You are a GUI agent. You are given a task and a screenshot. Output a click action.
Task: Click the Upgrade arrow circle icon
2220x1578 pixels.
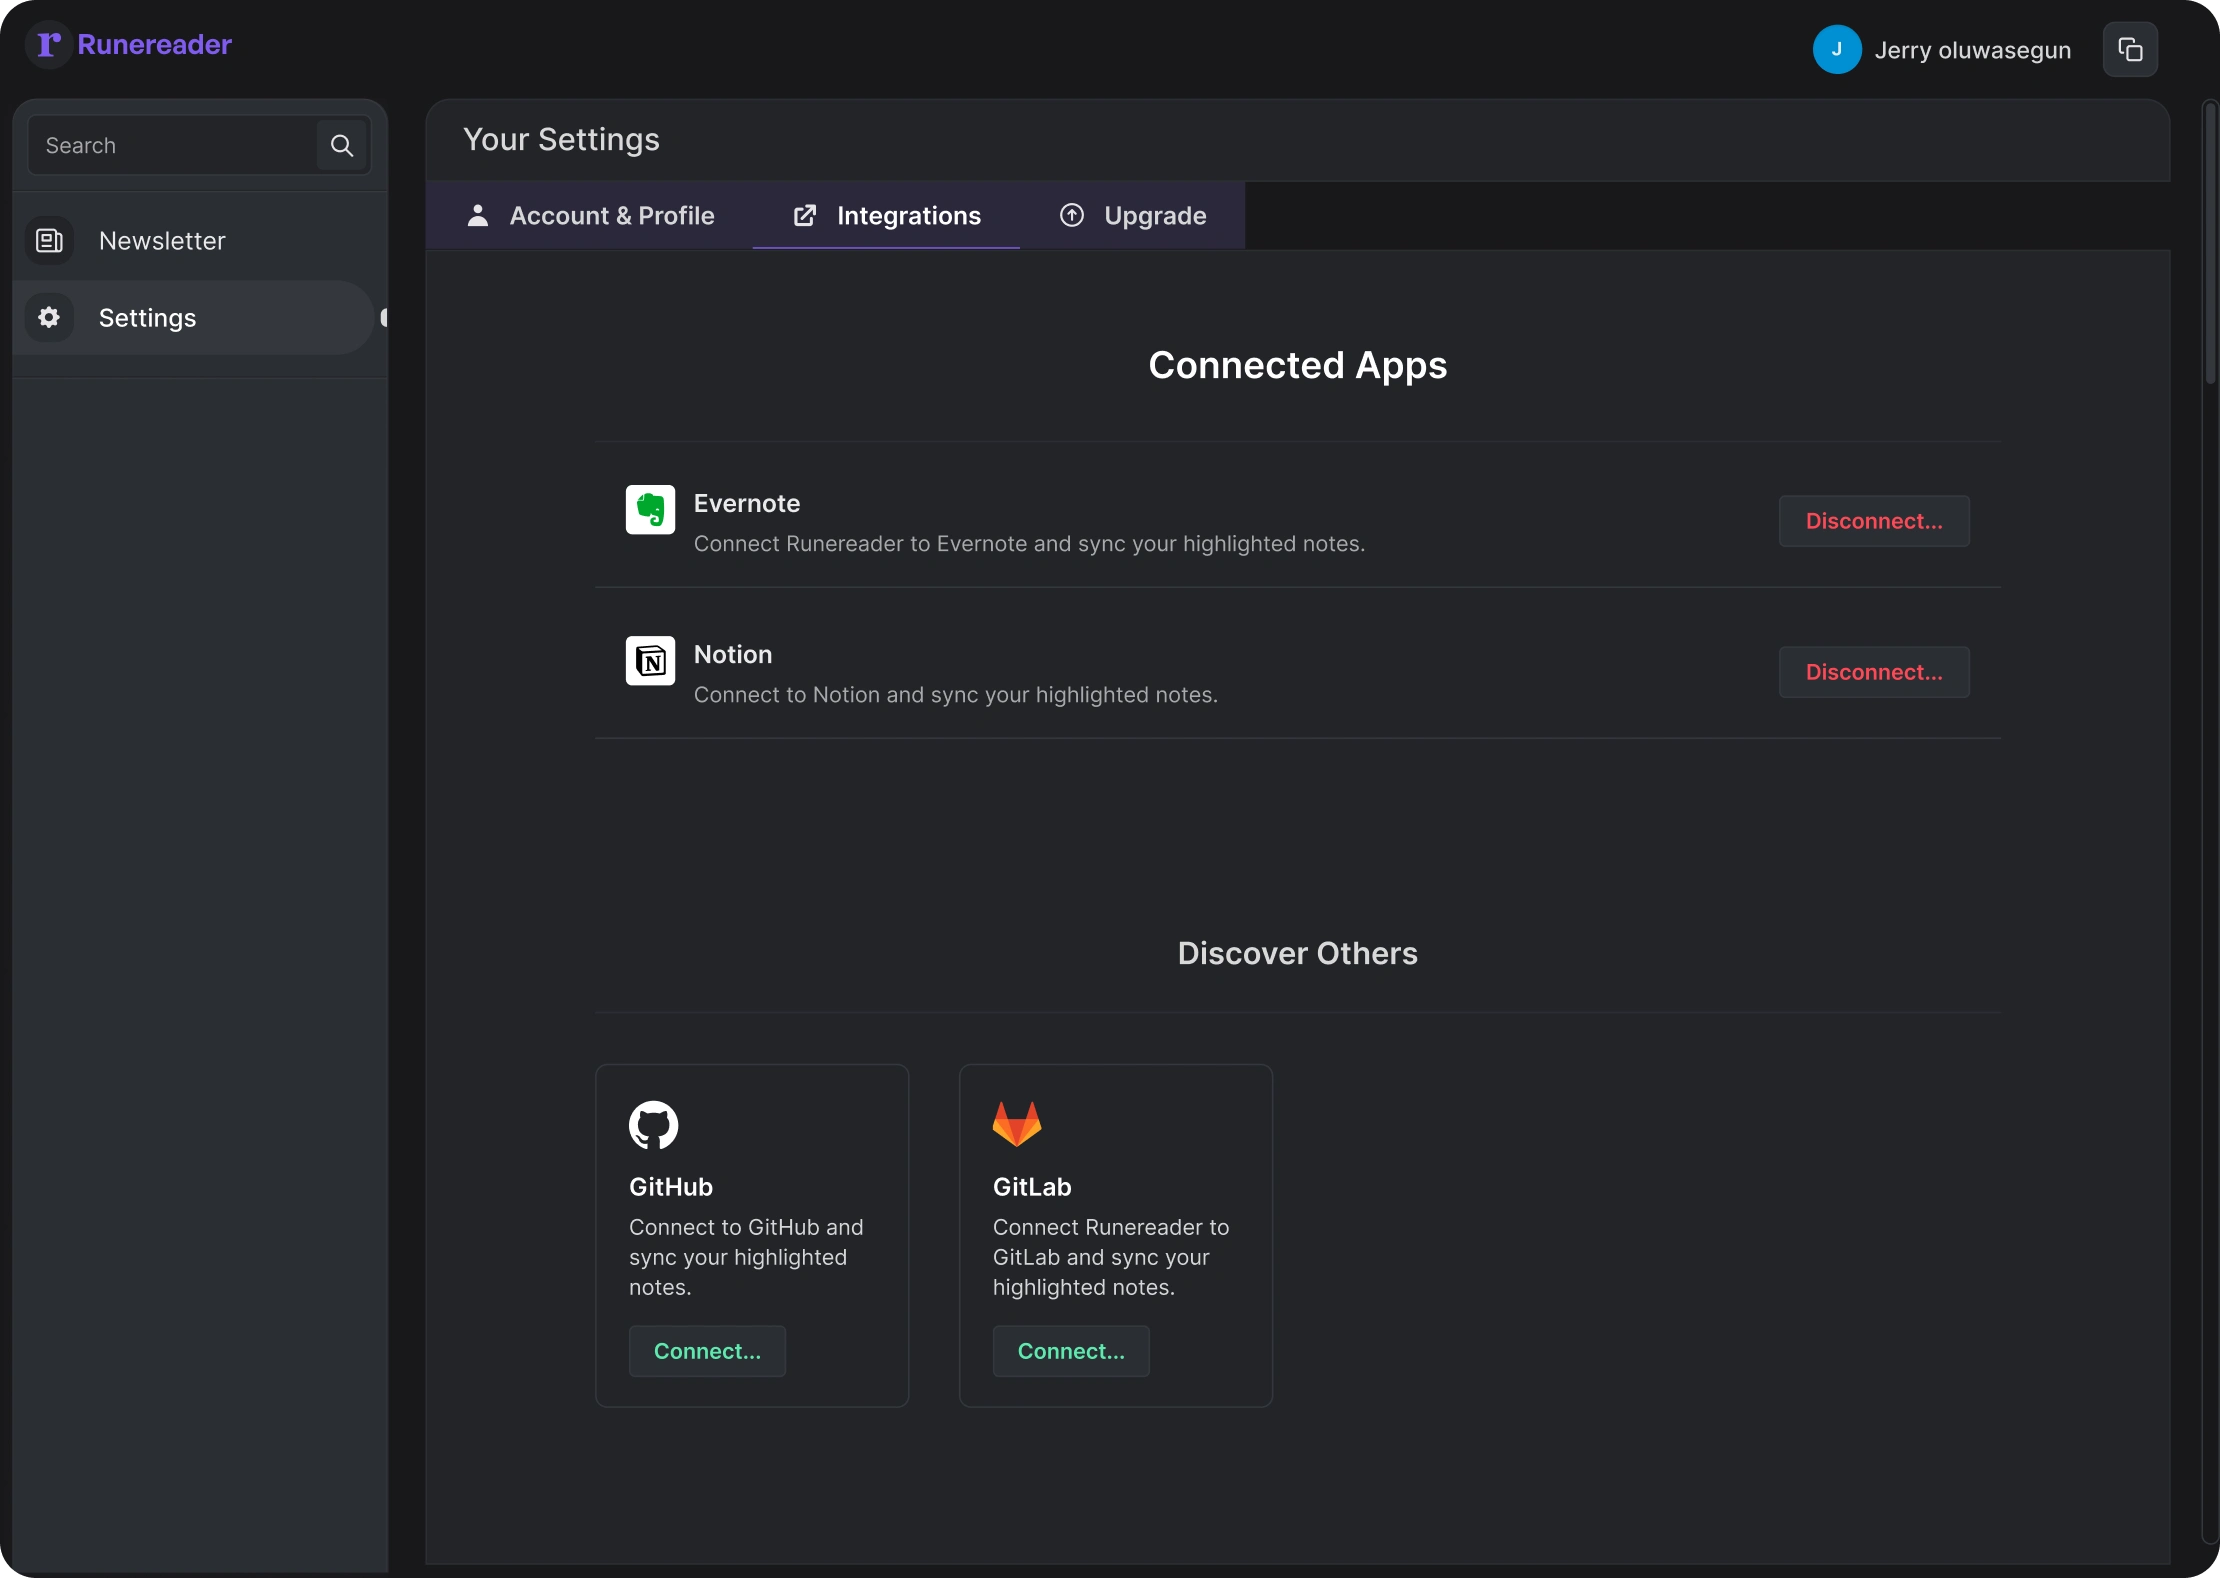[x=1072, y=215]
